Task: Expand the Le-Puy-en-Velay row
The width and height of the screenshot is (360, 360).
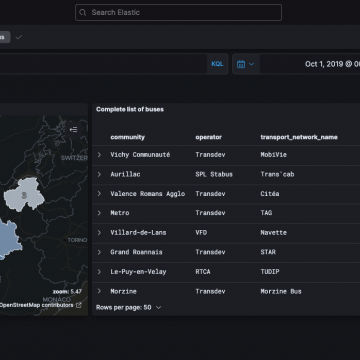Action: [x=99, y=272]
